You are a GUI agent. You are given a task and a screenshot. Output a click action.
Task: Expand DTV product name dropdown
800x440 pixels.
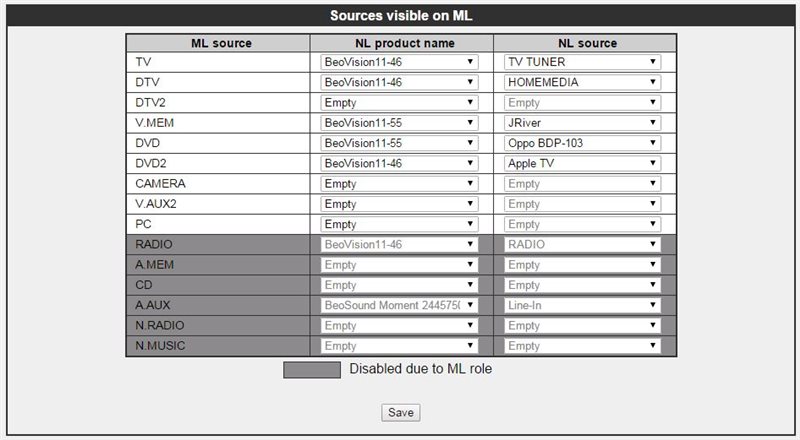pos(400,82)
